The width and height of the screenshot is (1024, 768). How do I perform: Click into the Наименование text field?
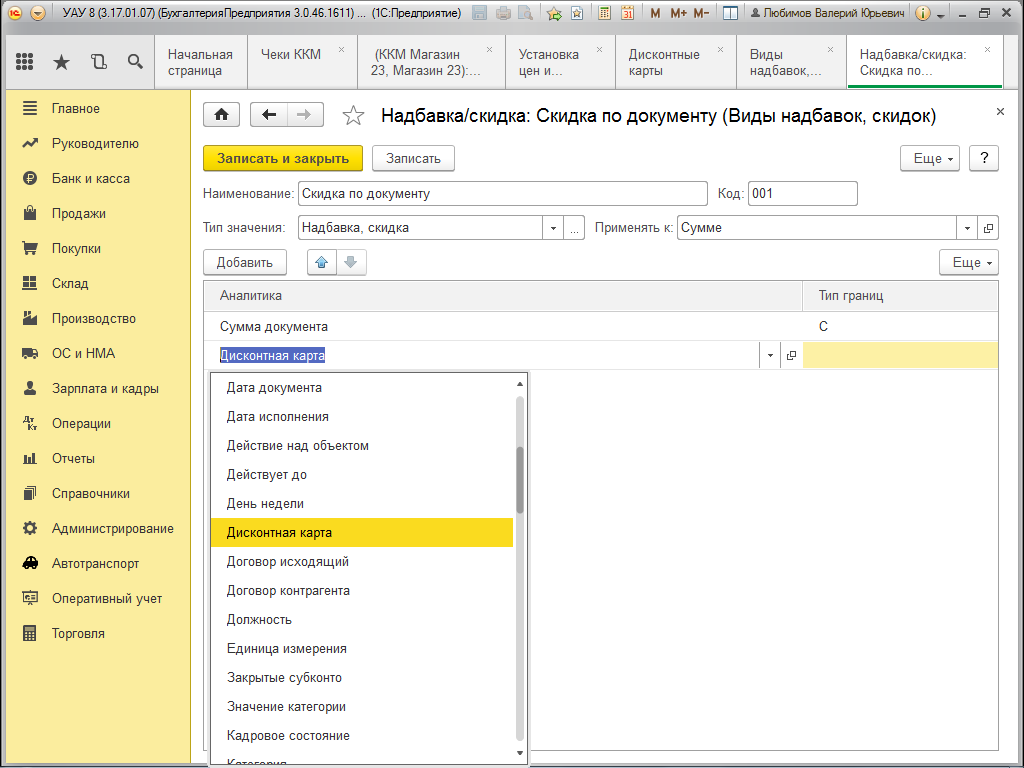tap(502, 194)
